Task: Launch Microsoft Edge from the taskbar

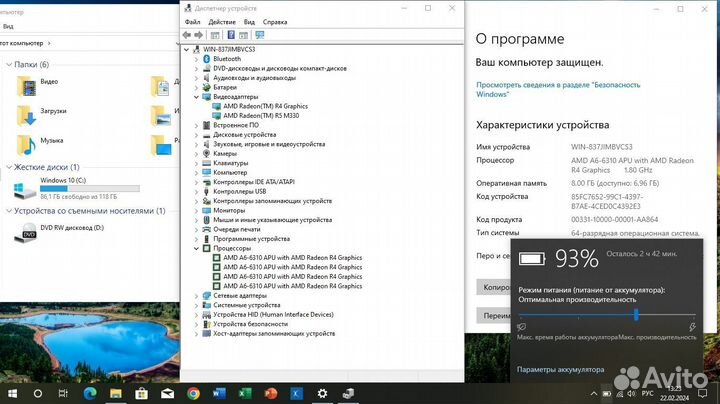Action: (90, 393)
